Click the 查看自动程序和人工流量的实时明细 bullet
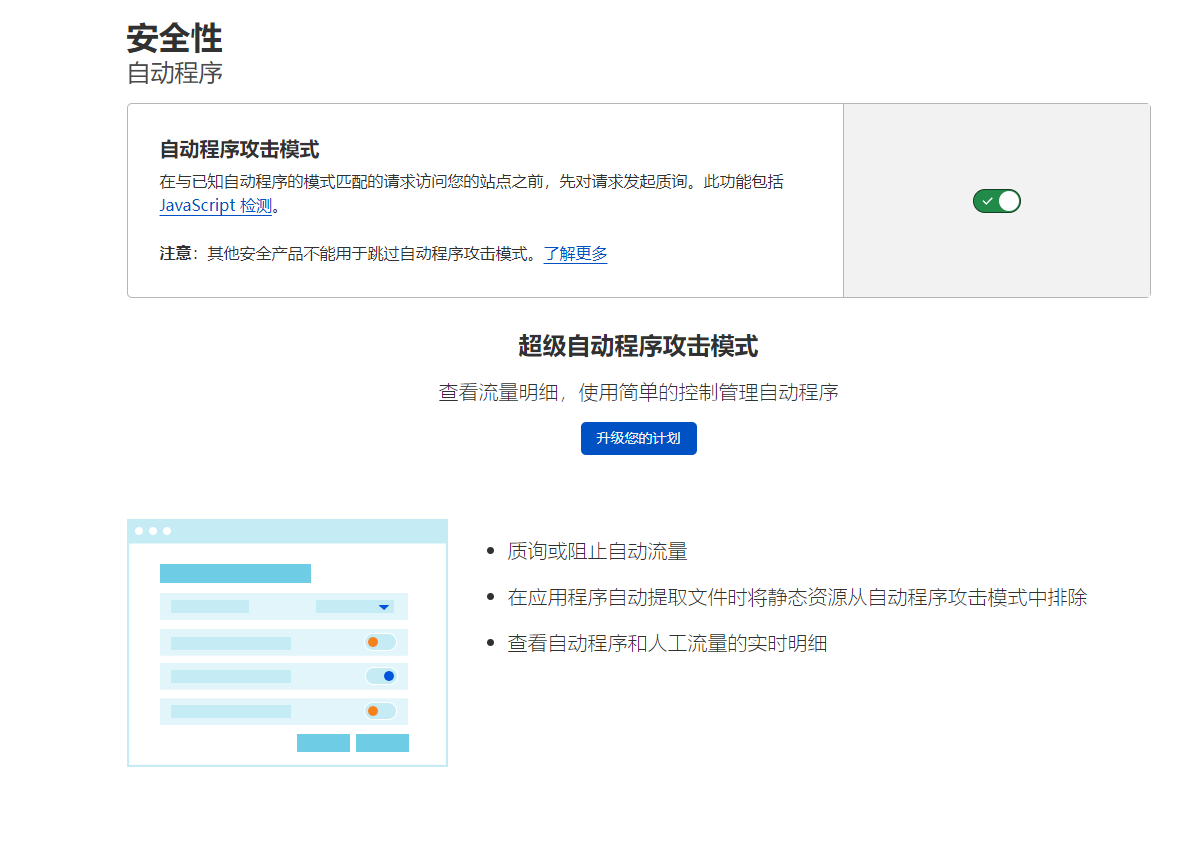 point(666,644)
